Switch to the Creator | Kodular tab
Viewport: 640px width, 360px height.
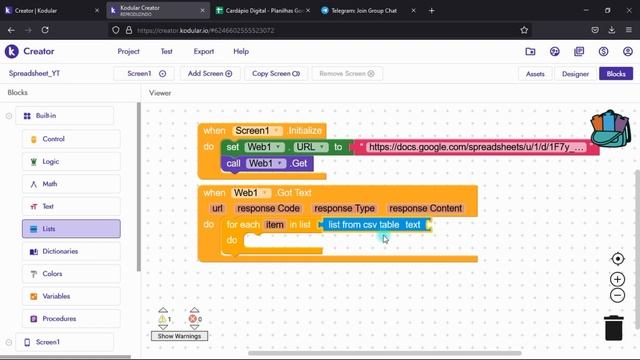[x=51, y=11]
